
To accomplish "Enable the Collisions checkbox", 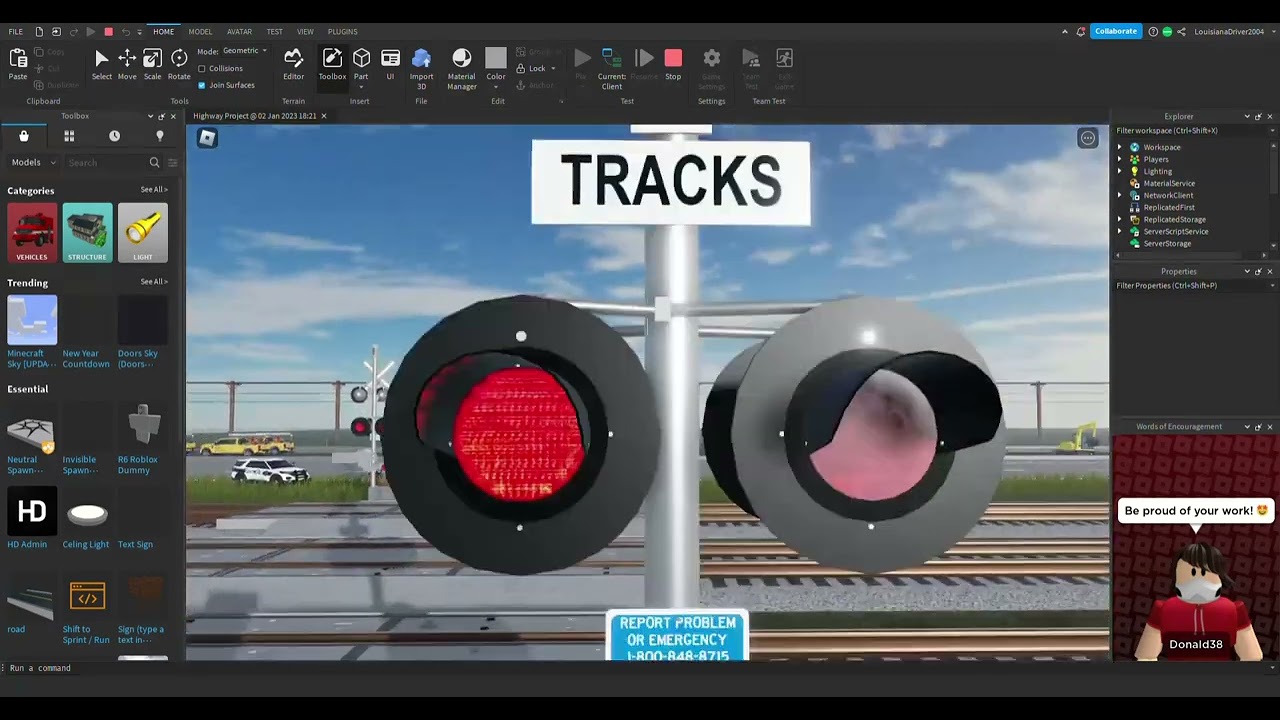I will click(202, 68).
